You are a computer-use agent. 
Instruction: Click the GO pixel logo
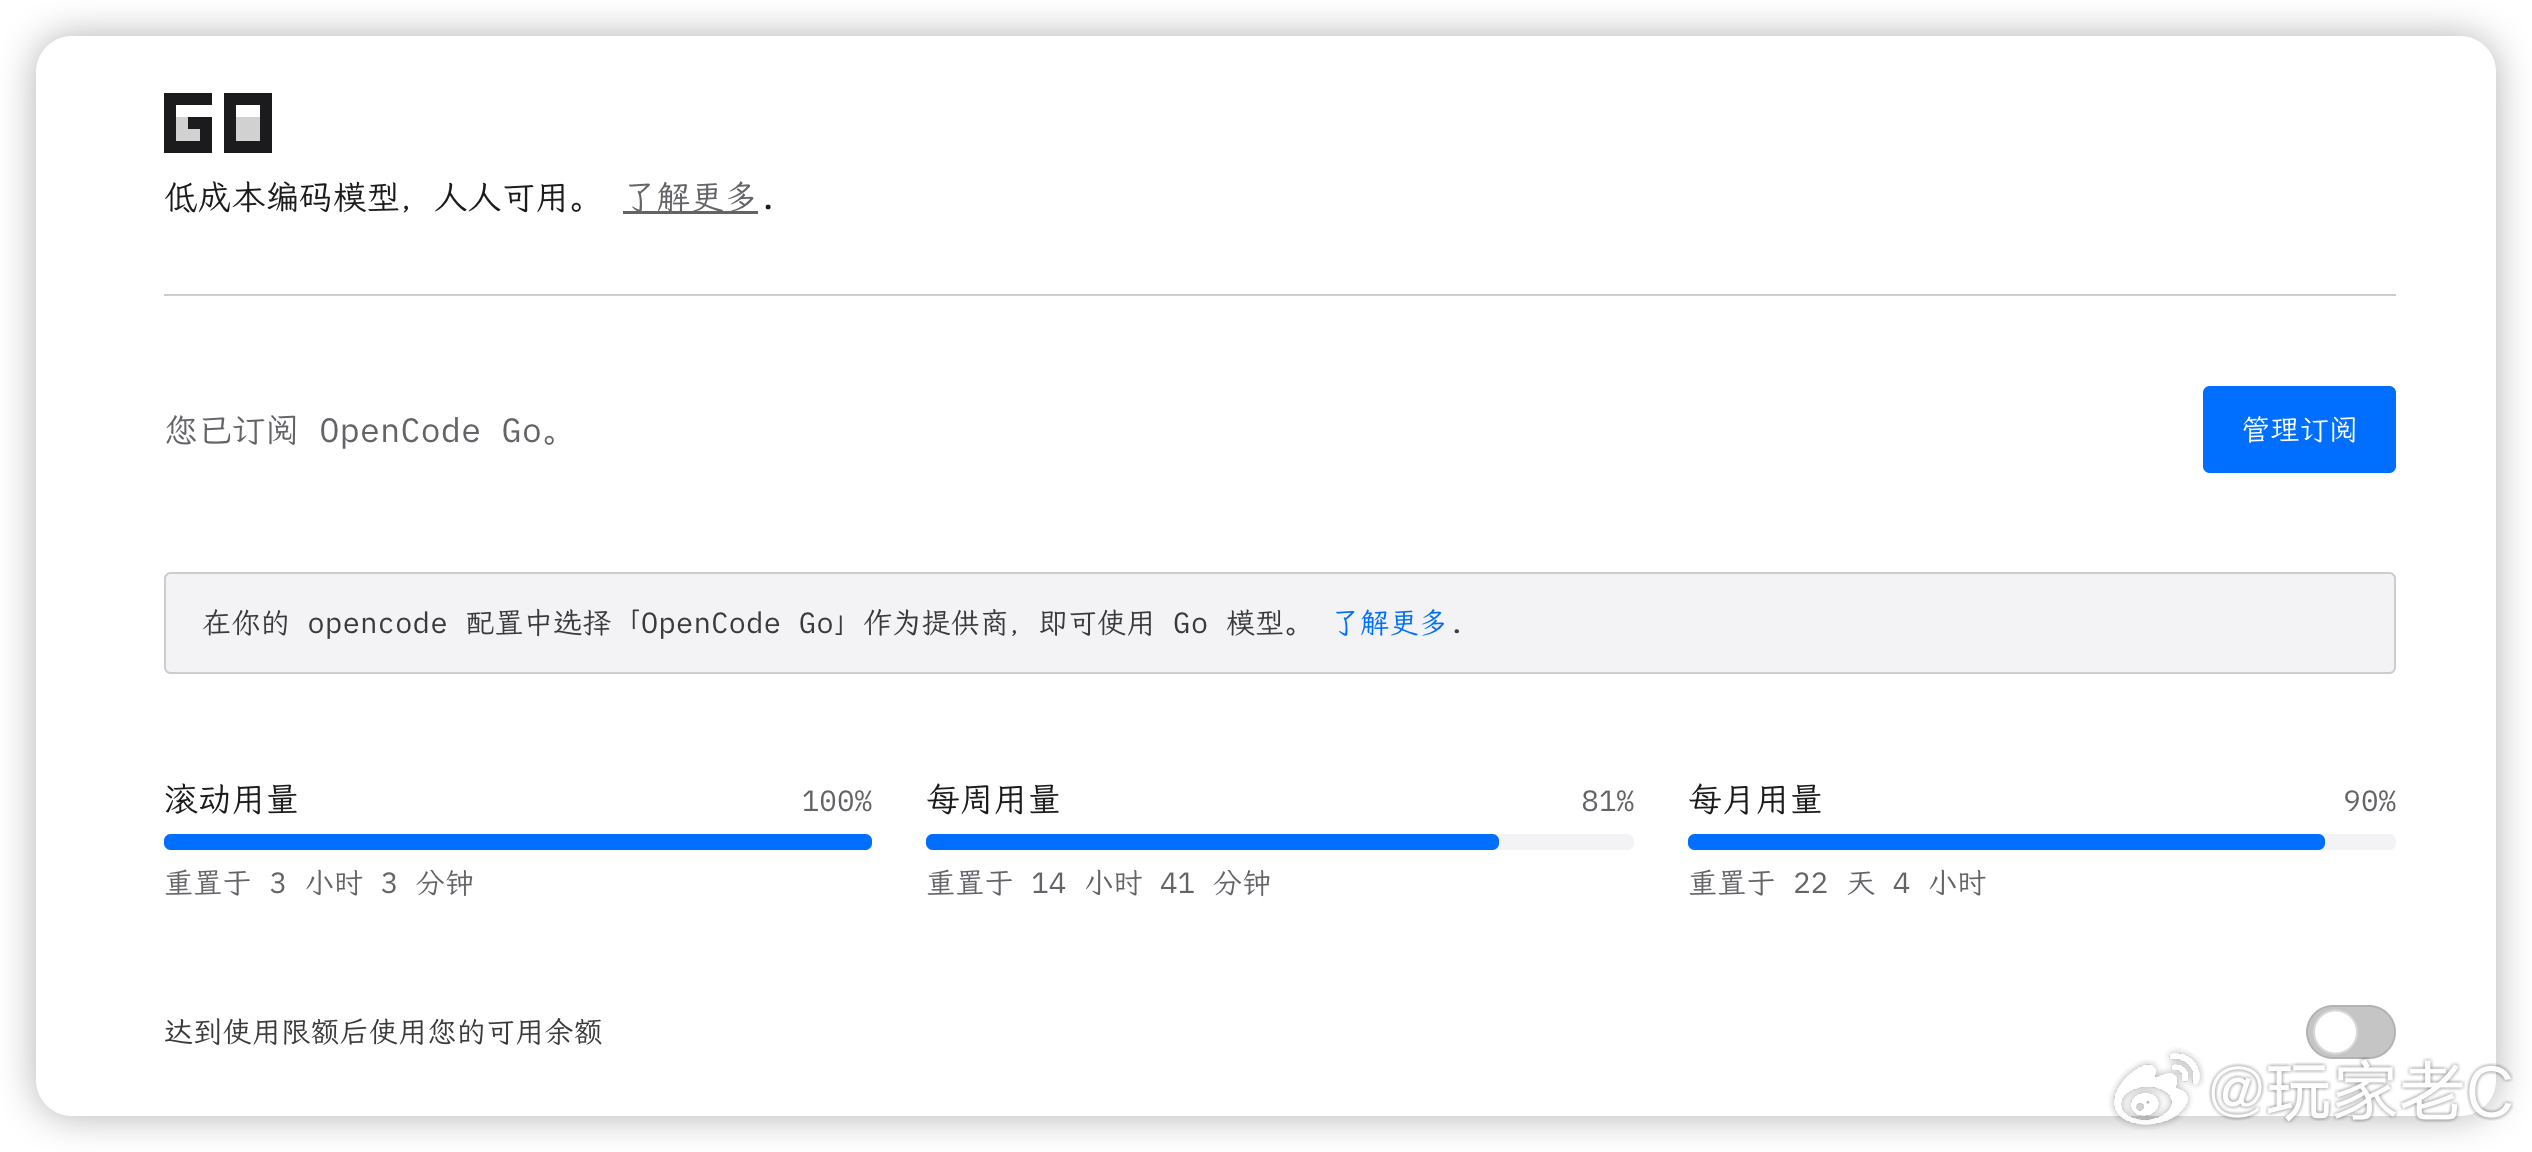click(218, 123)
